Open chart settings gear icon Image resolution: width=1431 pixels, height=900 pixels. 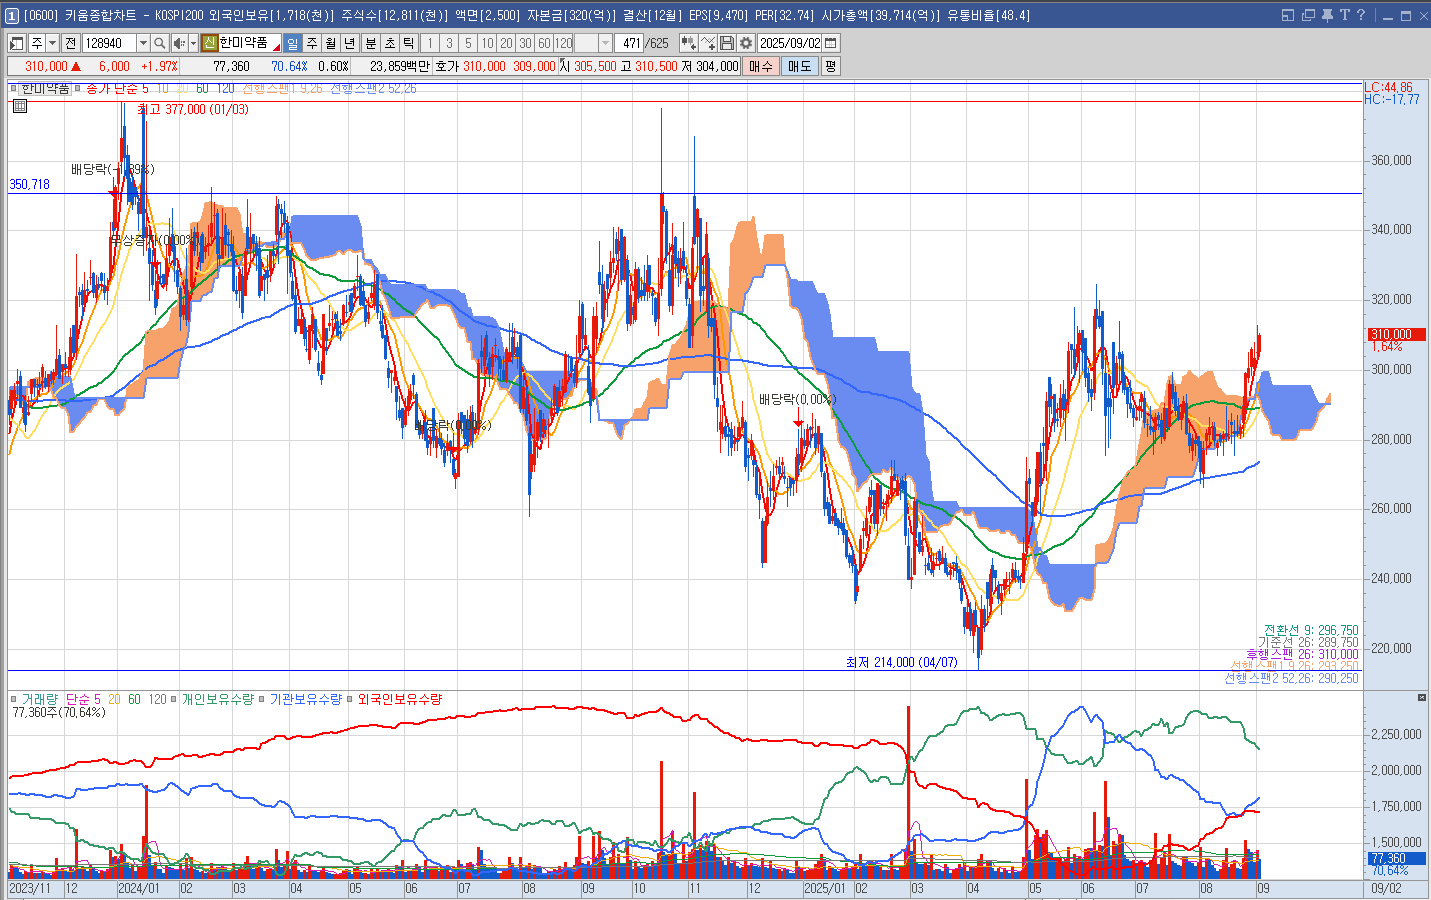point(746,43)
